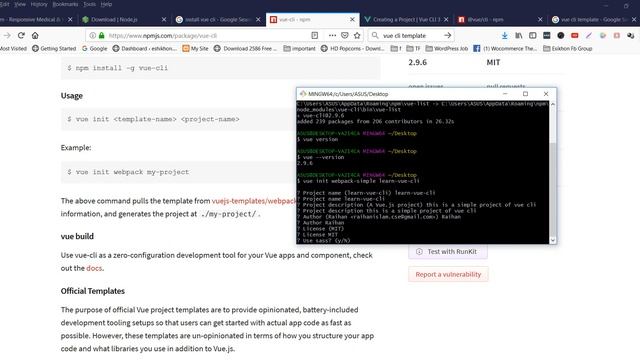Open the View menu
Screen dimensions: 640x360
pos(20,4)
